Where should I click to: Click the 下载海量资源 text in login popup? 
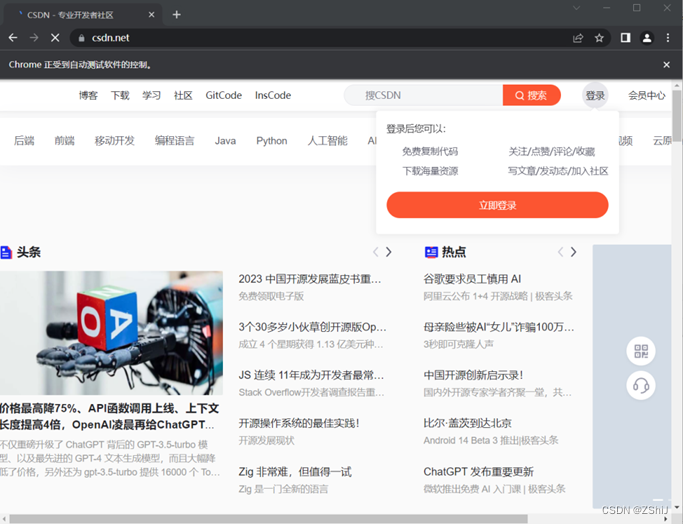tap(430, 171)
